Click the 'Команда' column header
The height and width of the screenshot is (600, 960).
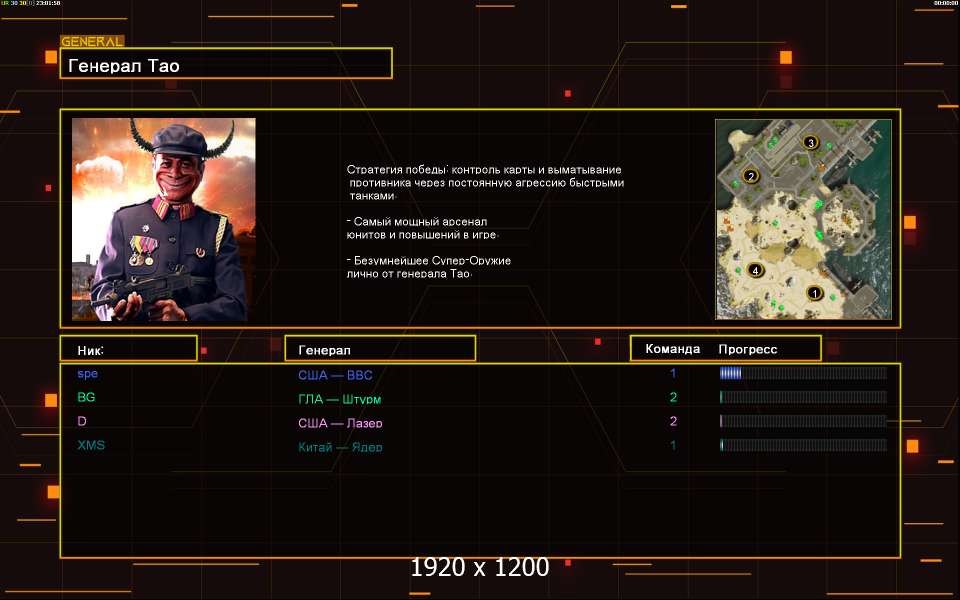pyautogui.click(x=672, y=349)
